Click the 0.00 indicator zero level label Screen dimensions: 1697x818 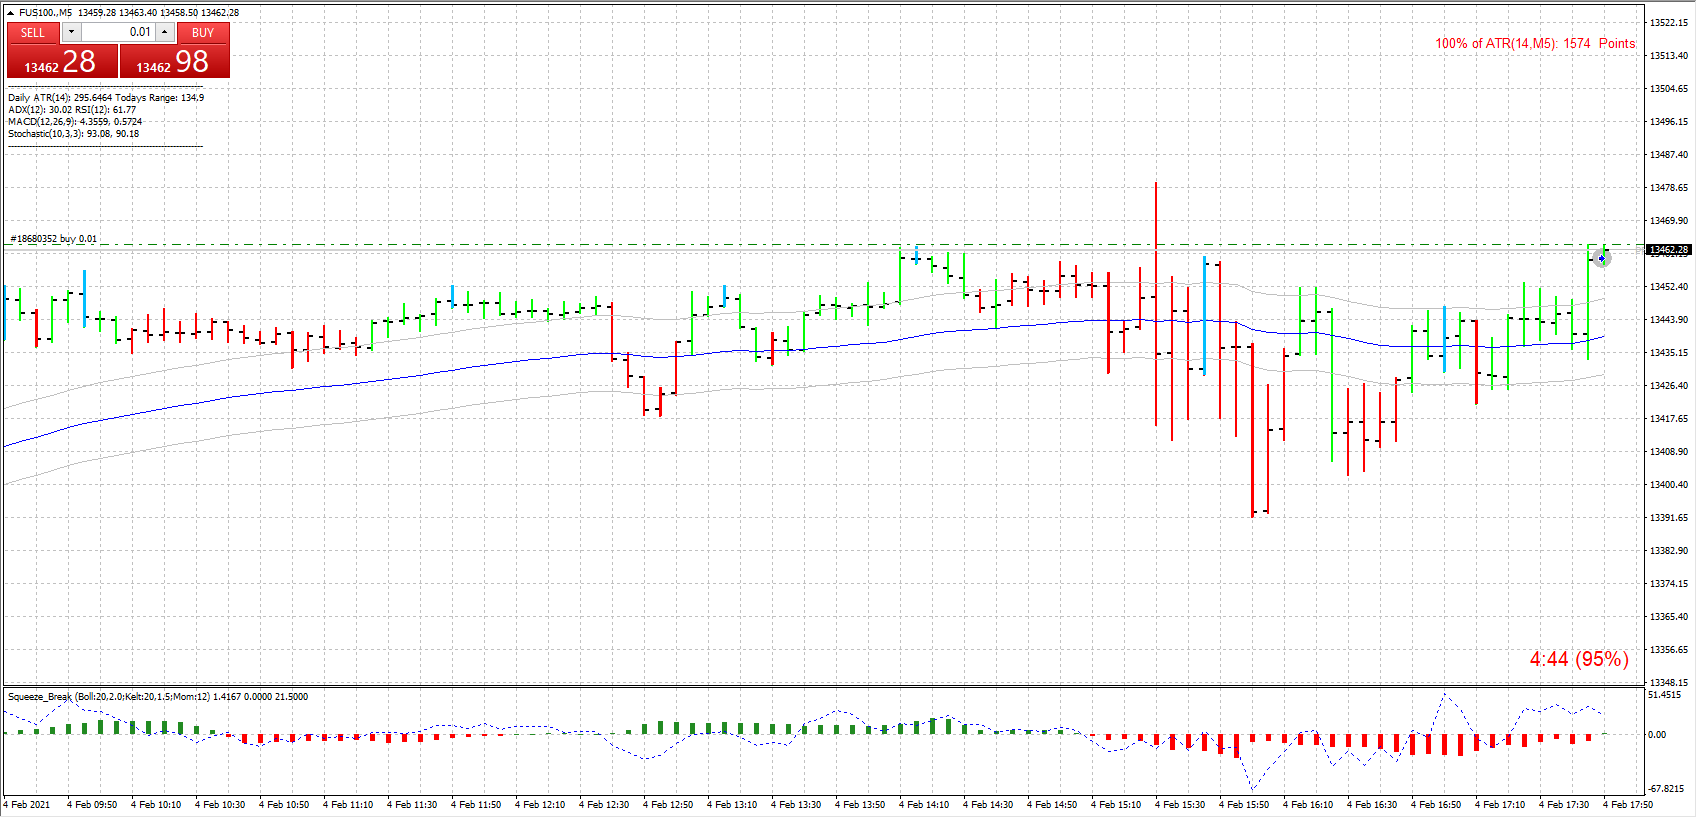(1658, 735)
